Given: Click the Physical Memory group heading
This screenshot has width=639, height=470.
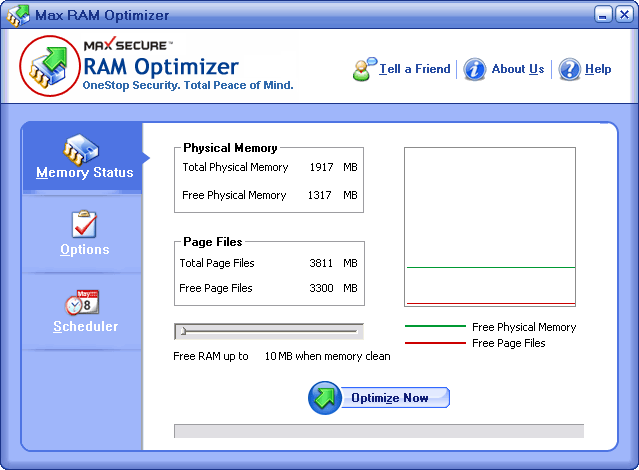Looking at the screenshot, I should tap(230, 148).
